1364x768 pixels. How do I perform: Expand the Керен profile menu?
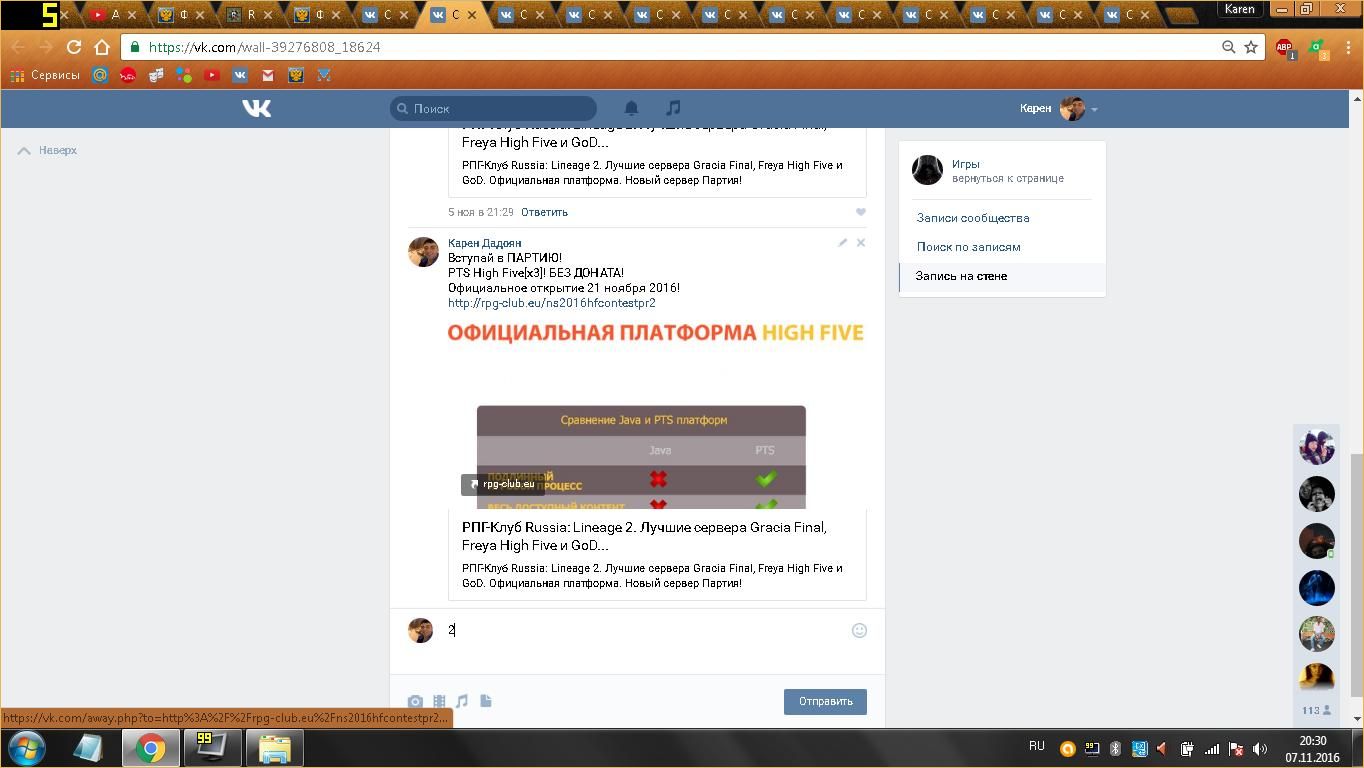click(x=1059, y=108)
